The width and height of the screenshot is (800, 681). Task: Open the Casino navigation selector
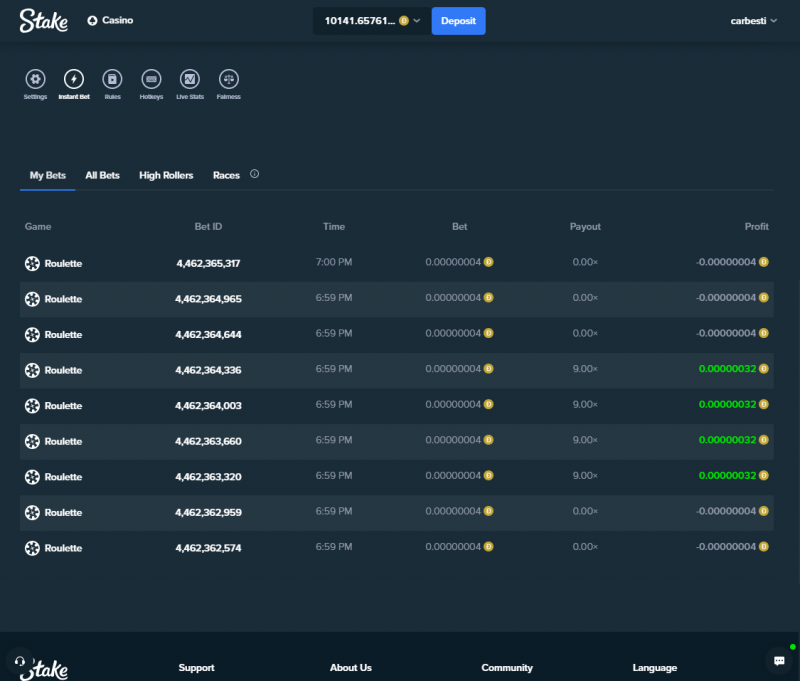(110, 20)
